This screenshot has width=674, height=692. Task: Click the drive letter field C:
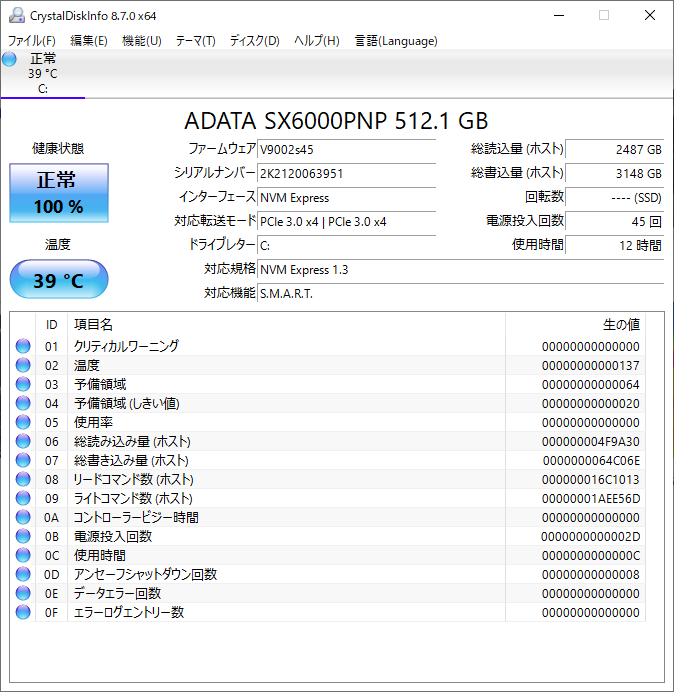coord(346,245)
